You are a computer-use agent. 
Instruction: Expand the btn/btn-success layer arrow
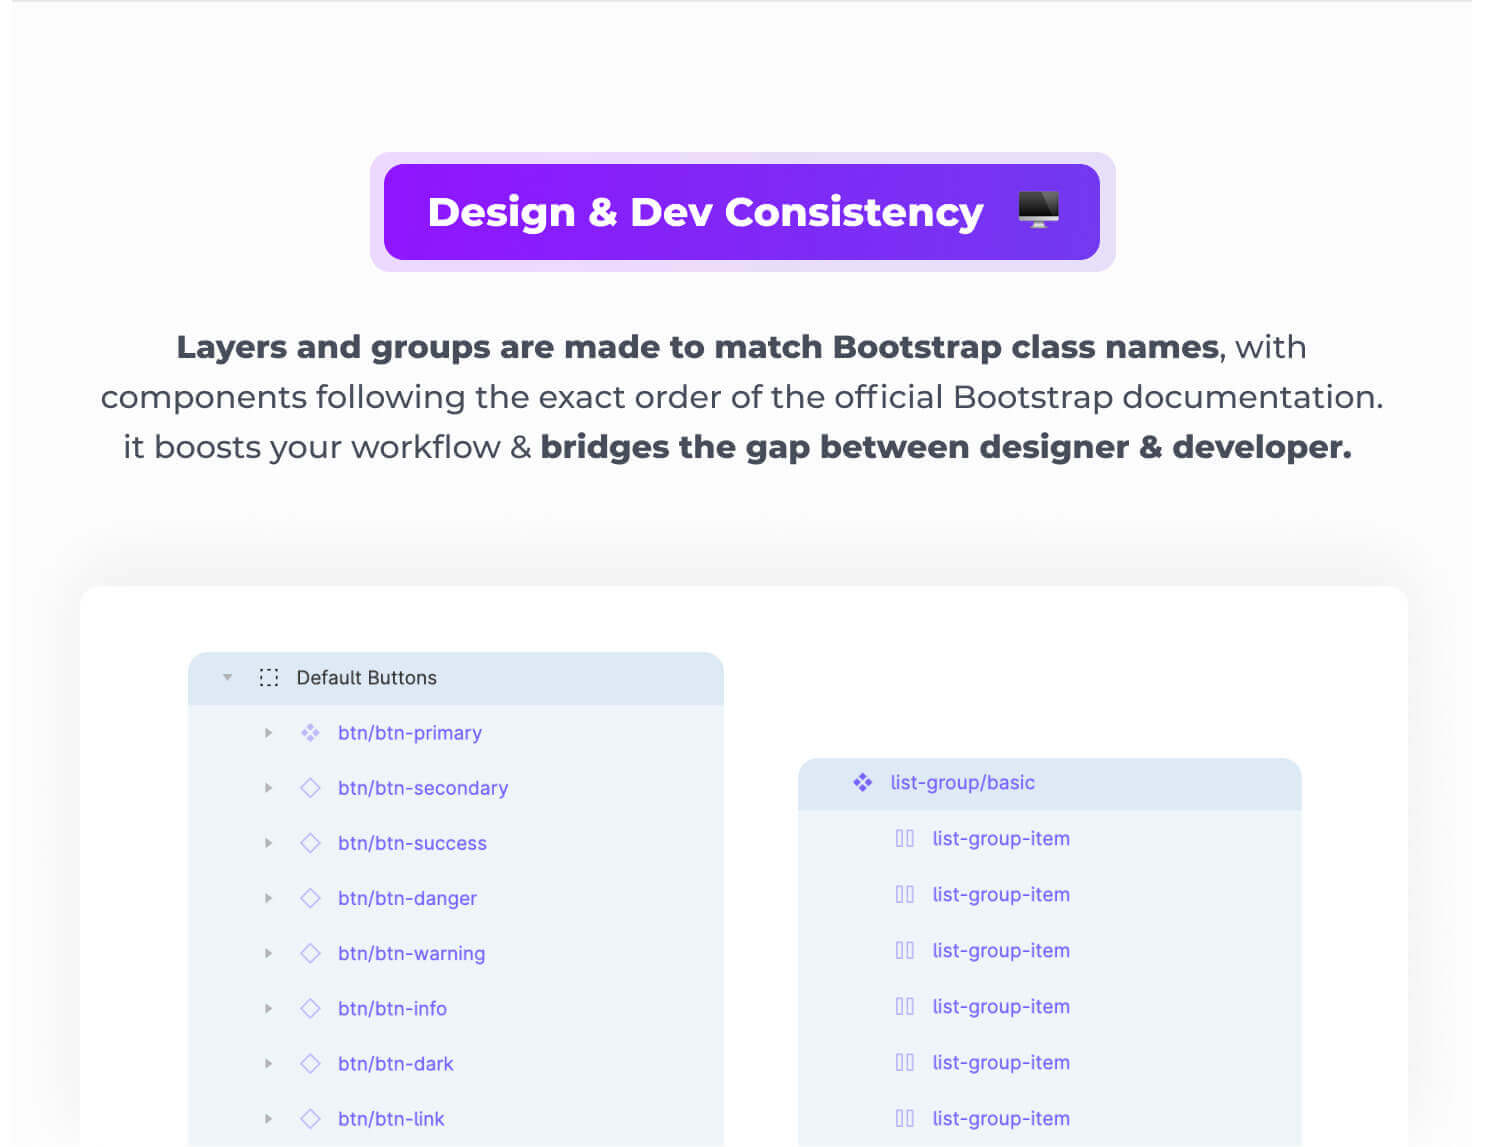268,843
